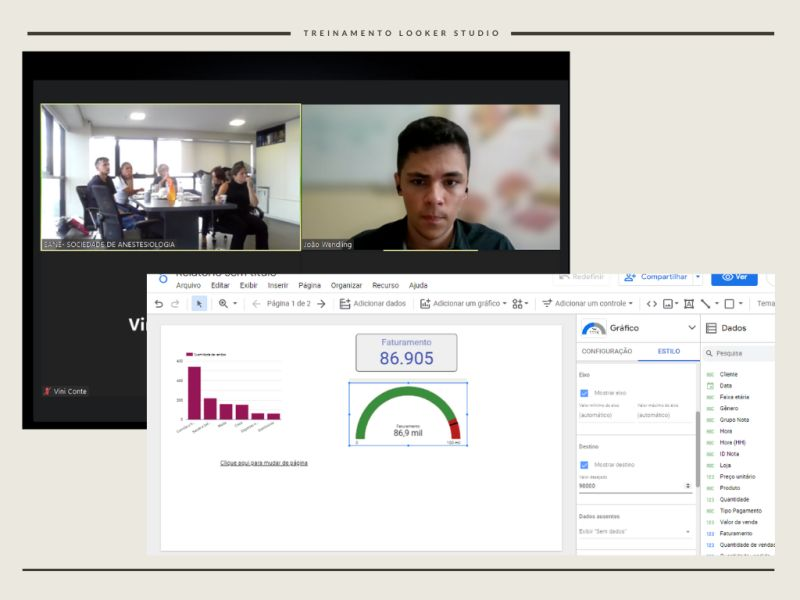Open the community visualizations icon
This screenshot has height=600, width=800.
517,304
